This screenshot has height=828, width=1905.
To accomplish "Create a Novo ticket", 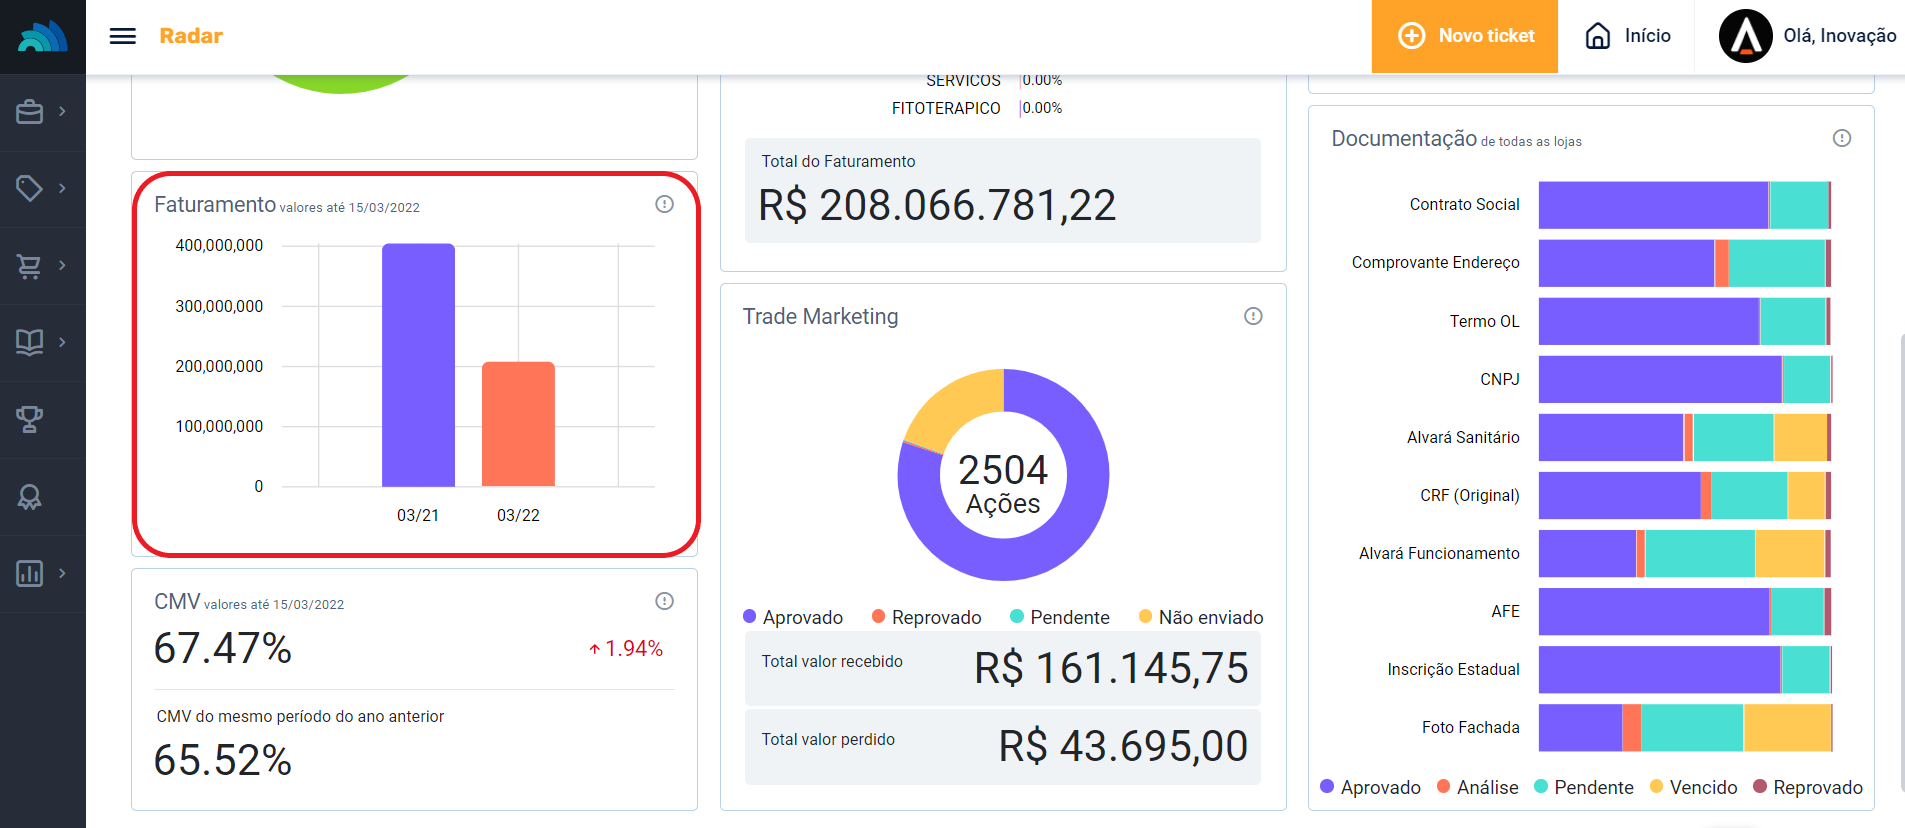I will (1465, 36).
